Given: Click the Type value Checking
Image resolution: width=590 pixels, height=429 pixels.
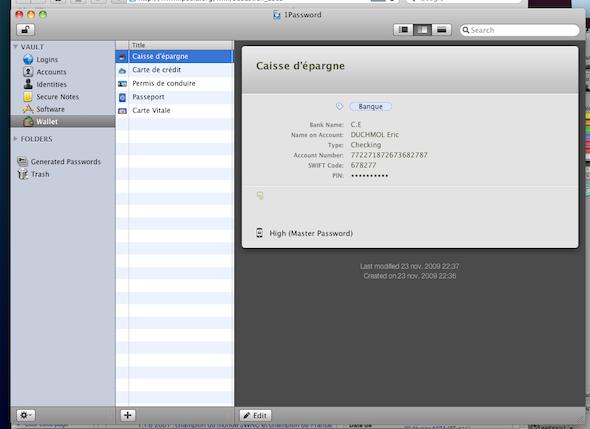Looking at the screenshot, I should click(366, 145).
